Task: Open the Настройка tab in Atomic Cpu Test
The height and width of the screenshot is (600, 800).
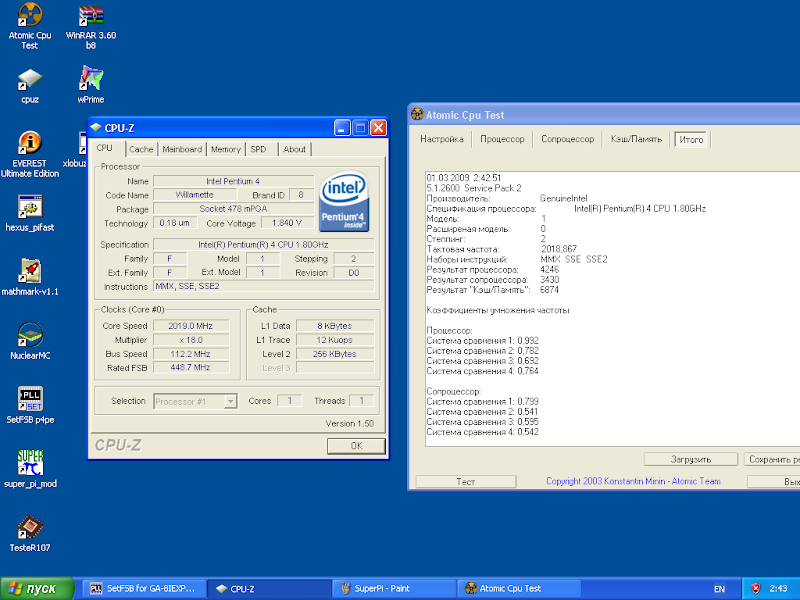Action: [x=442, y=139]
